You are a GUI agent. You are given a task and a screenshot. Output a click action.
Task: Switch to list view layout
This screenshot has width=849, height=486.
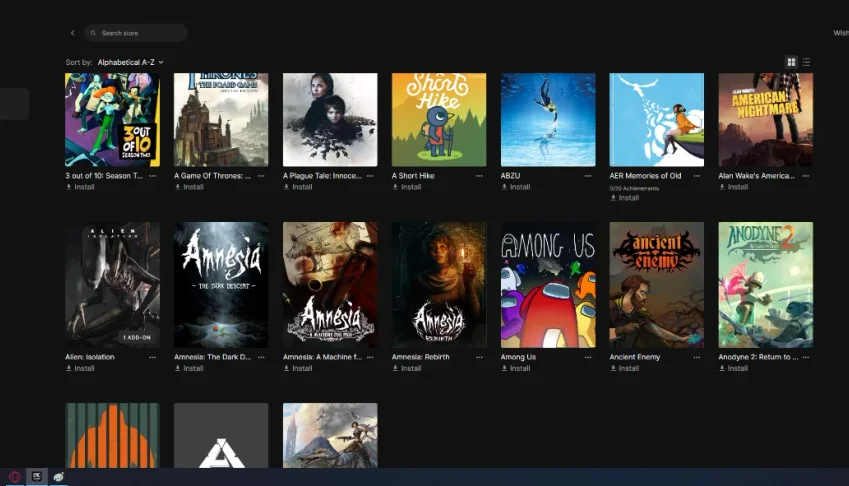[x=806, y=62]
